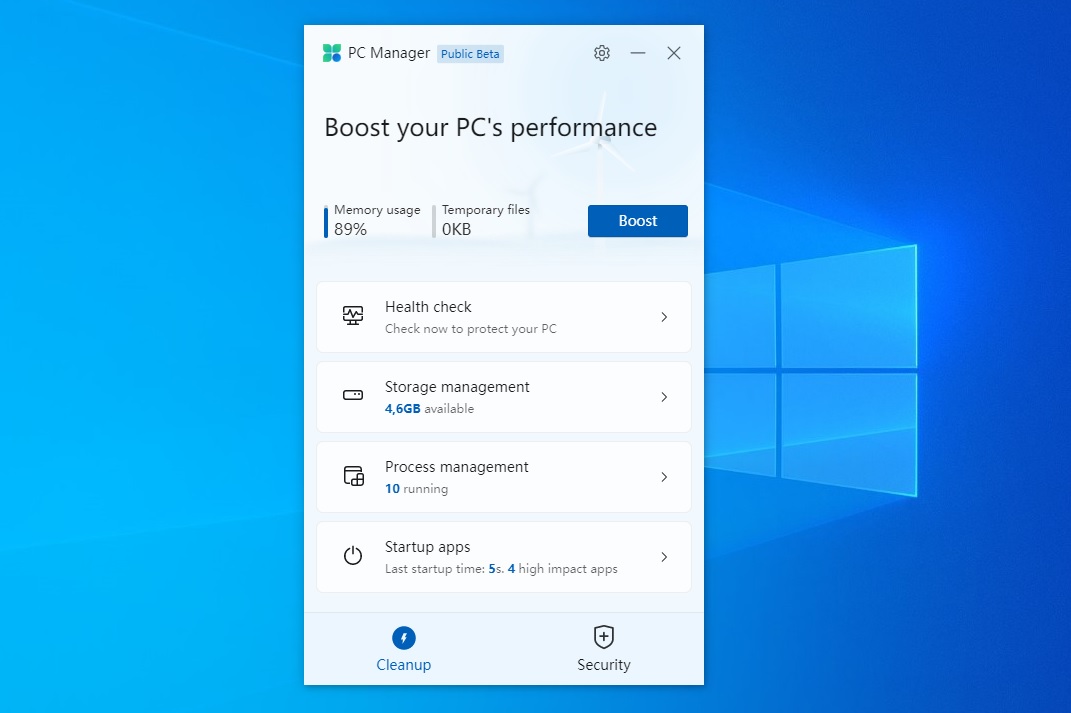Screen dimensions: 1071x713
Task: Click the 'Boost your PC's performance' heading
Action: pos(490,128)
